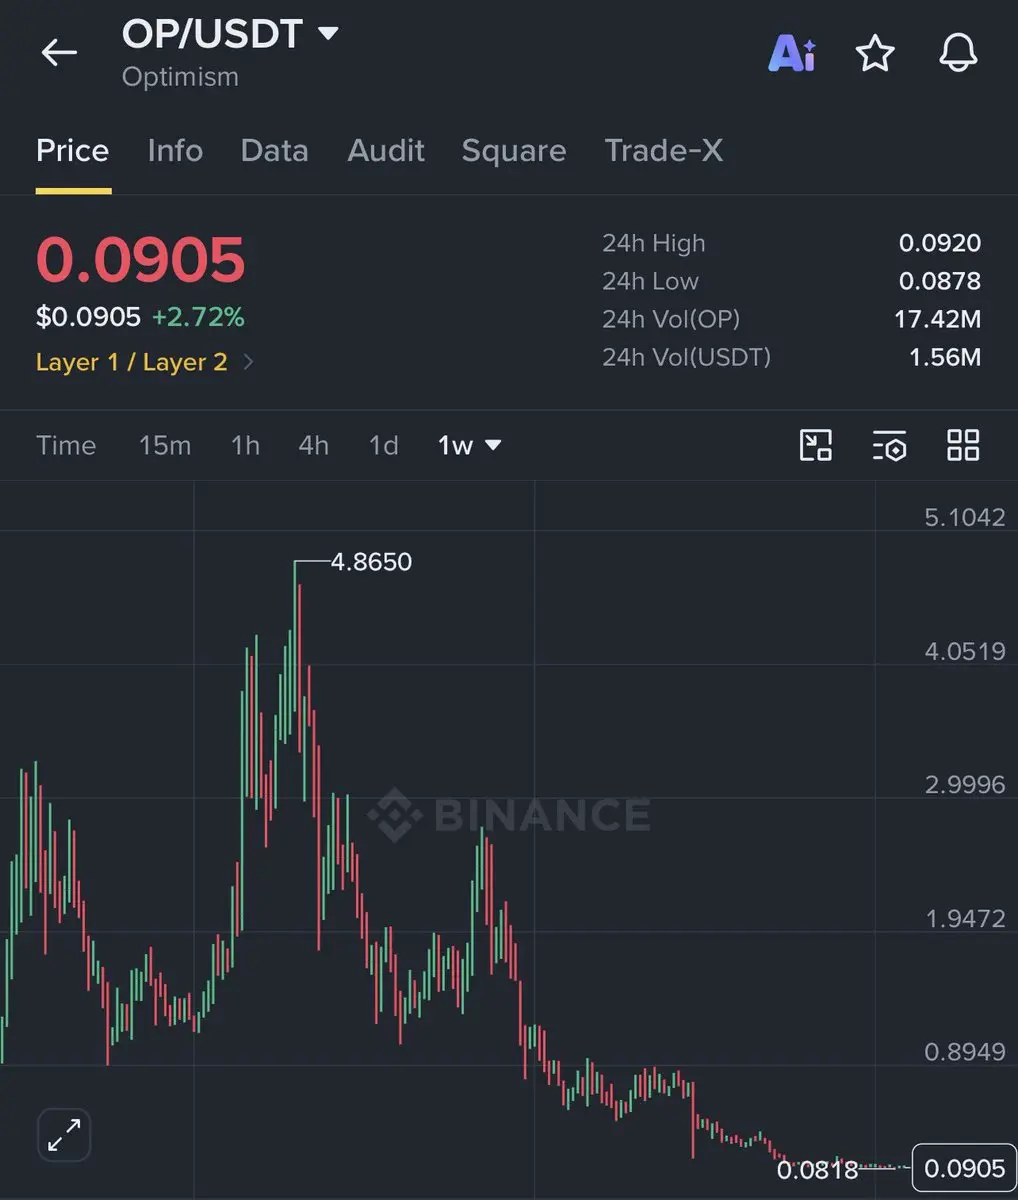Open the OP/USDT pair selector dropdown

click(230, 34)
